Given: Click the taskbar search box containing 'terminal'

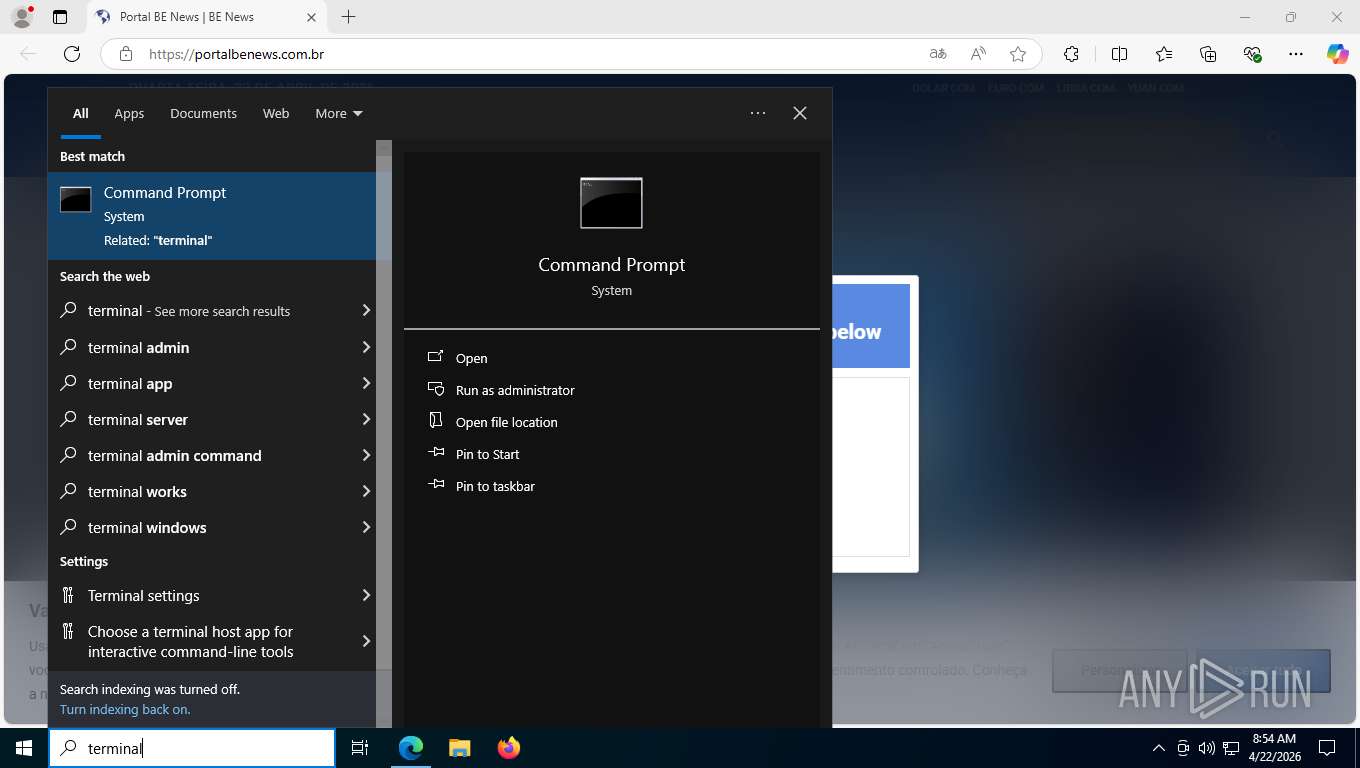Looking at the screenshot, I should click(x=192, y=748).
